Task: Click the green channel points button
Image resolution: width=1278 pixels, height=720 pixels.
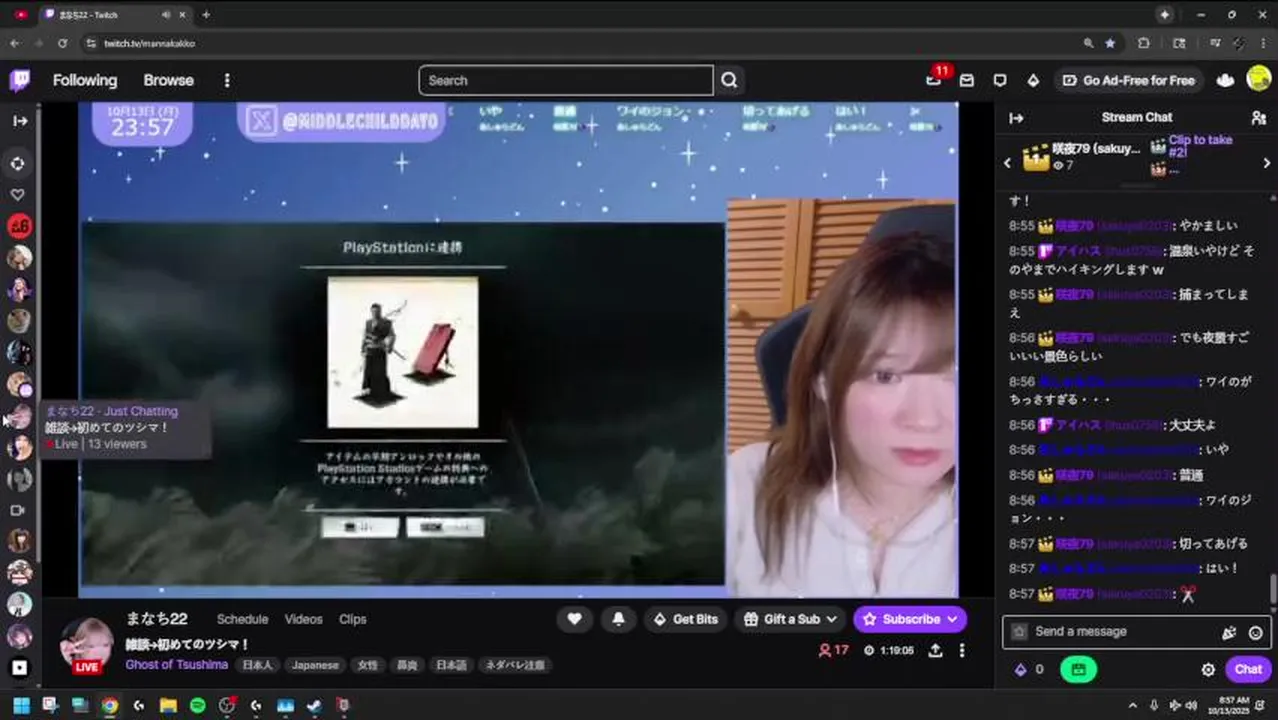Action: click(x=1078, y=669)
